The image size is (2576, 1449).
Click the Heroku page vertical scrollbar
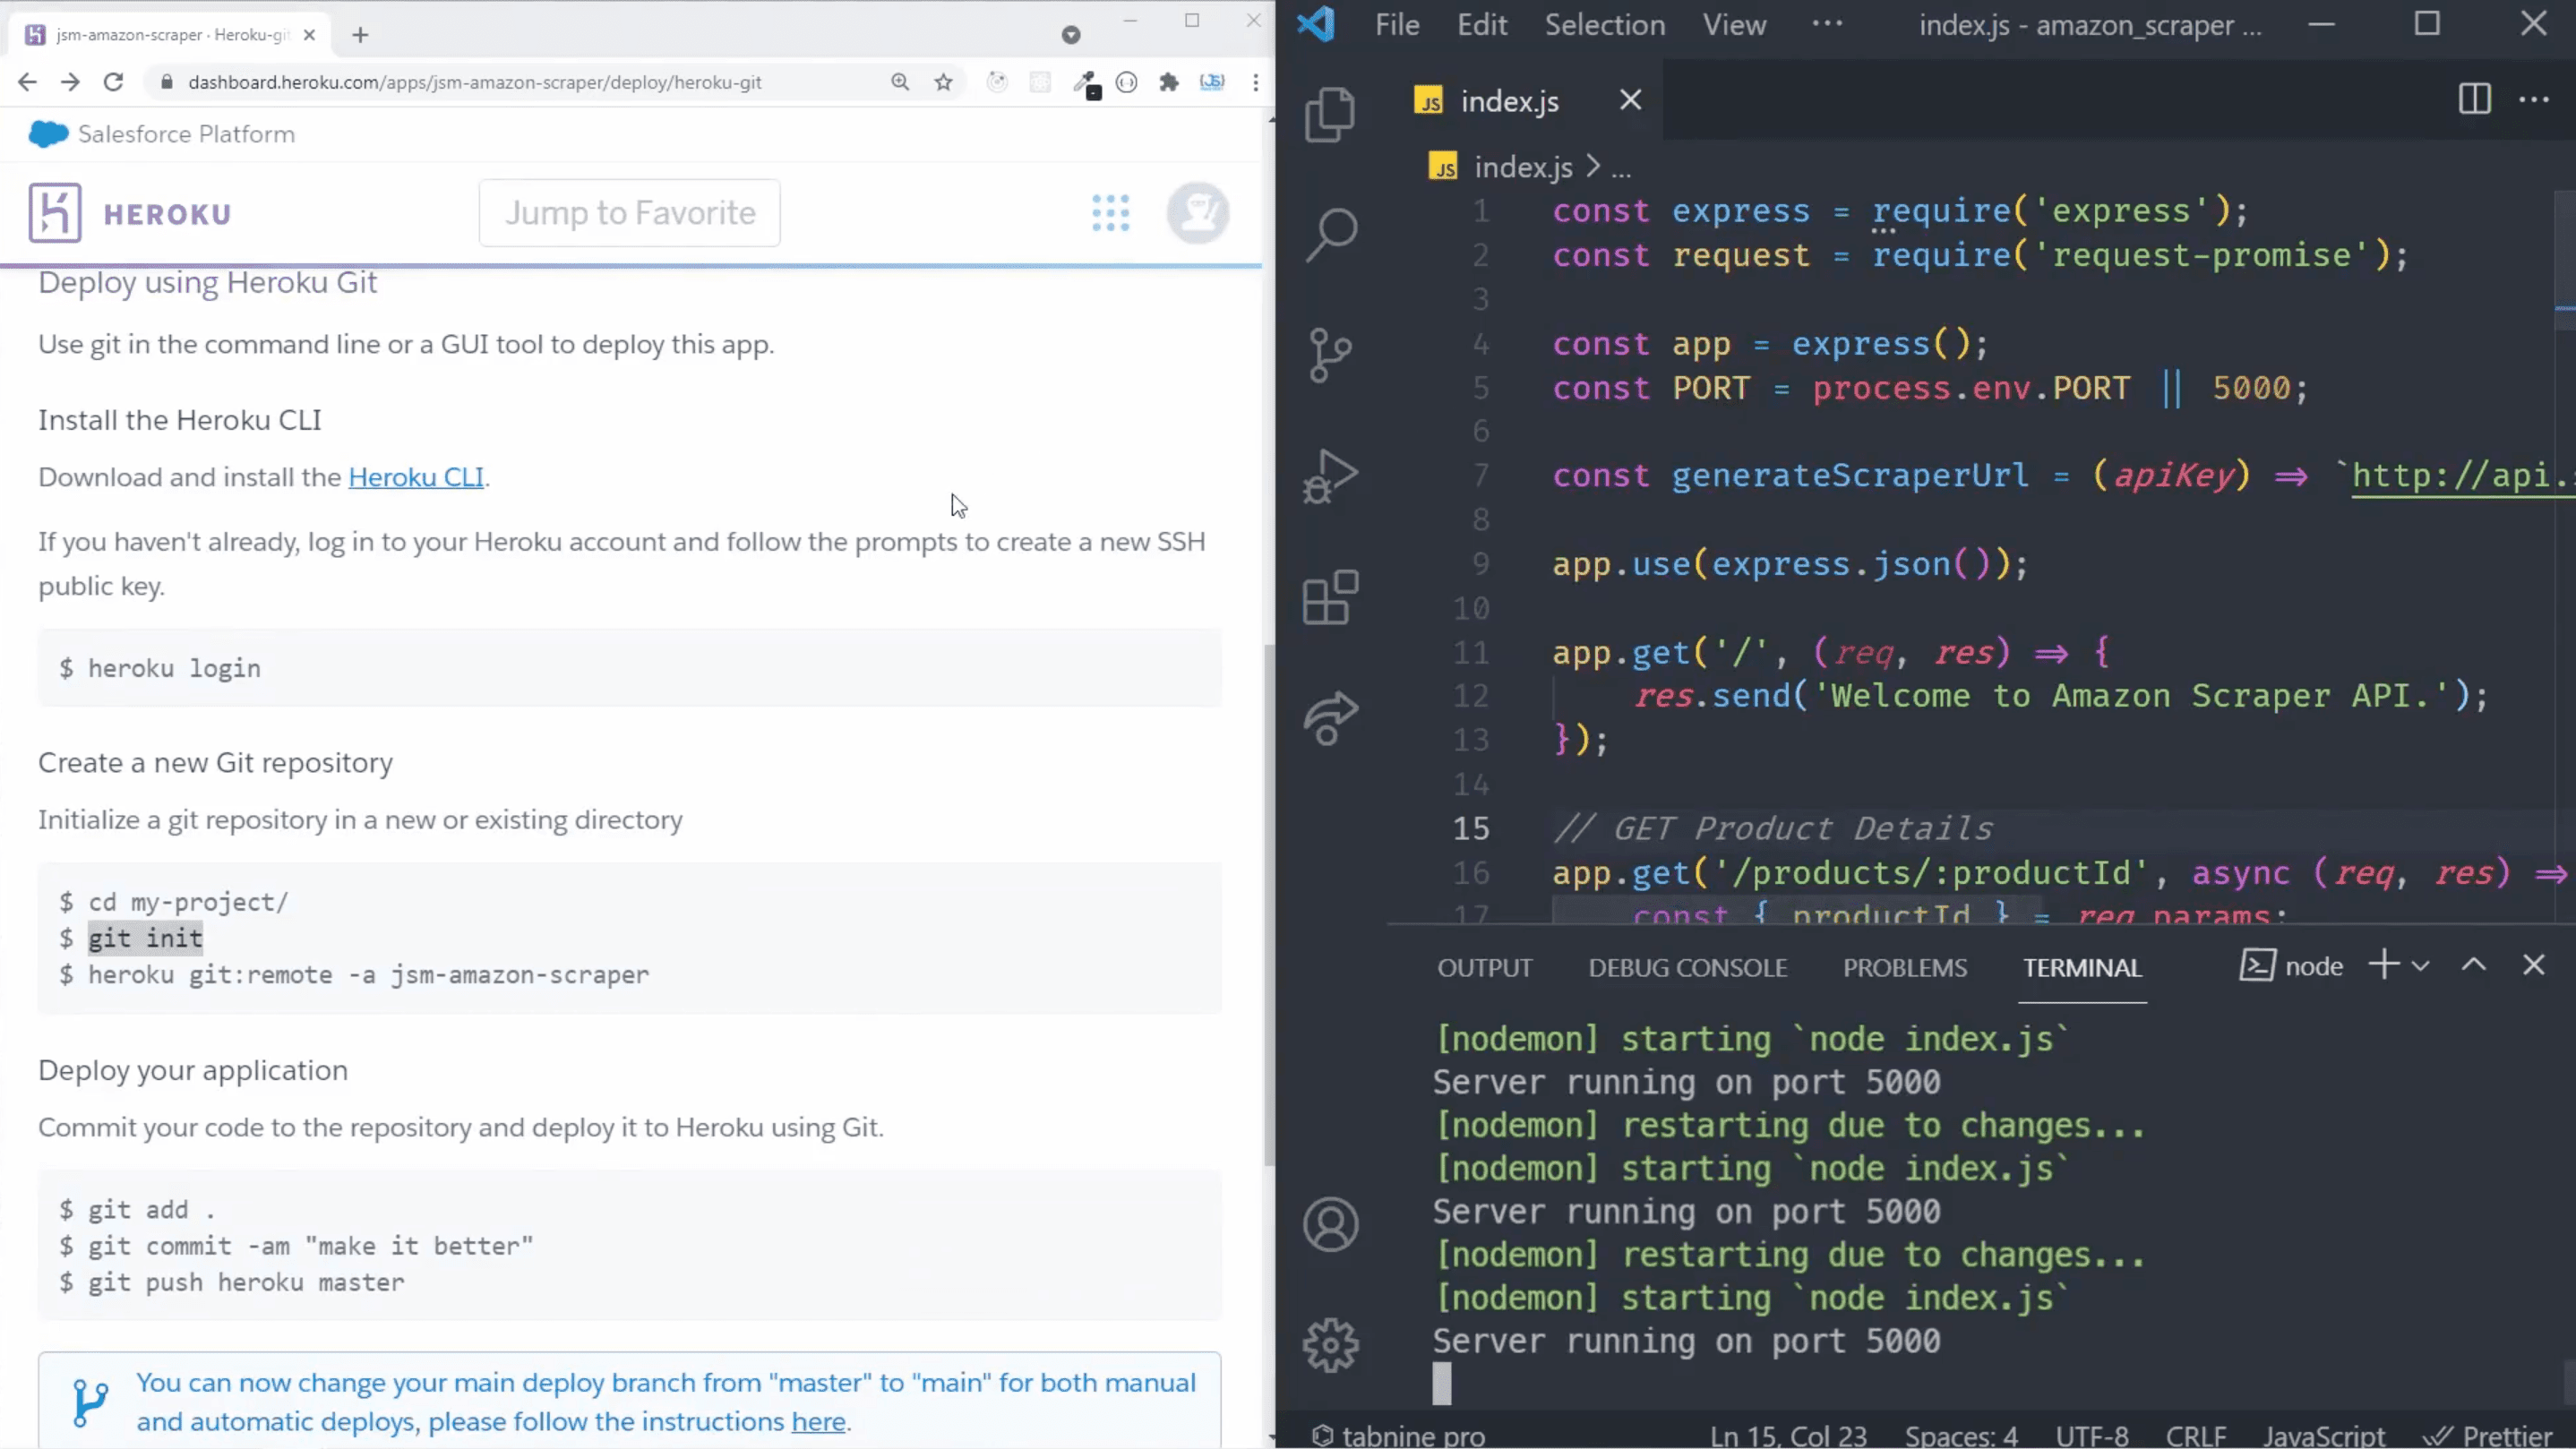coord(1270,905)
